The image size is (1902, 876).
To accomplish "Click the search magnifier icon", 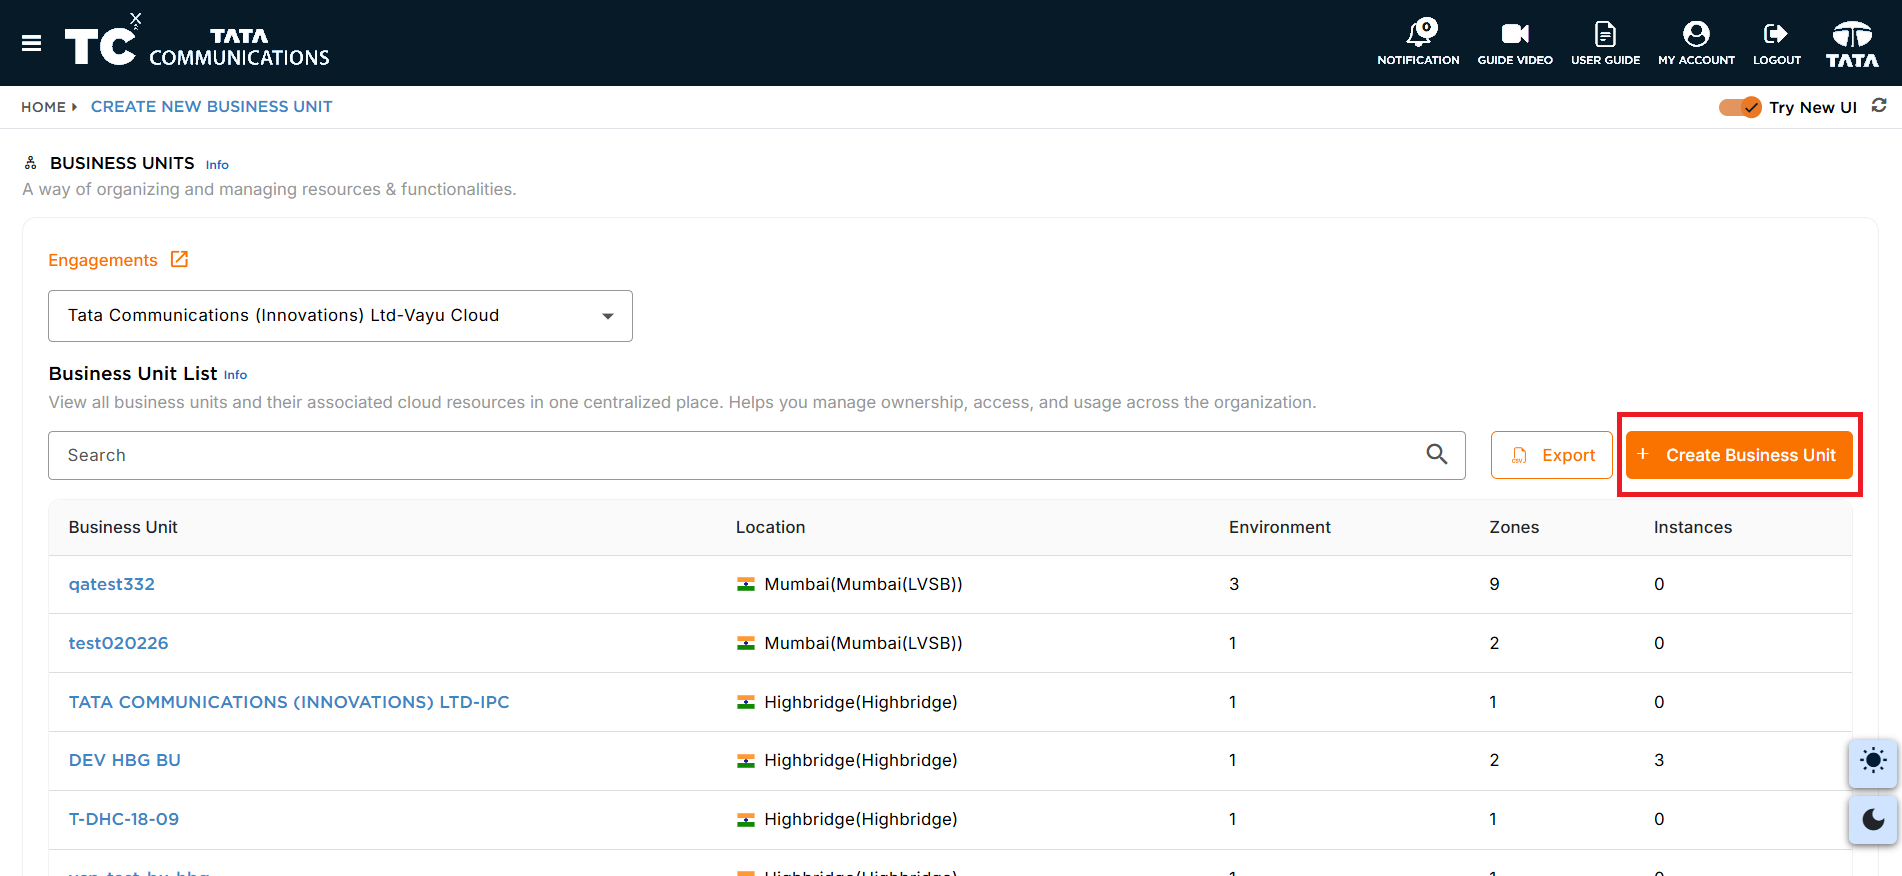I will tap(1437, 454).
